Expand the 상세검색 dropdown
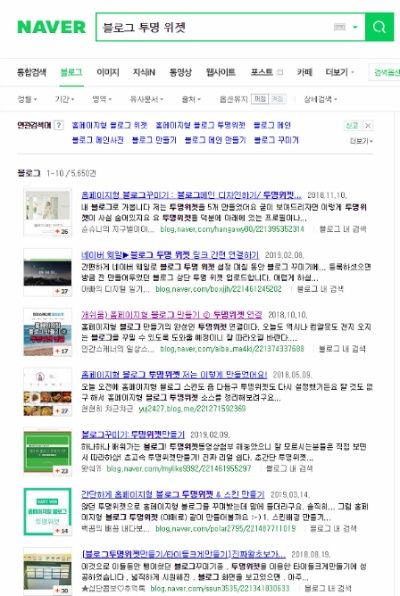 coord(320,99)
